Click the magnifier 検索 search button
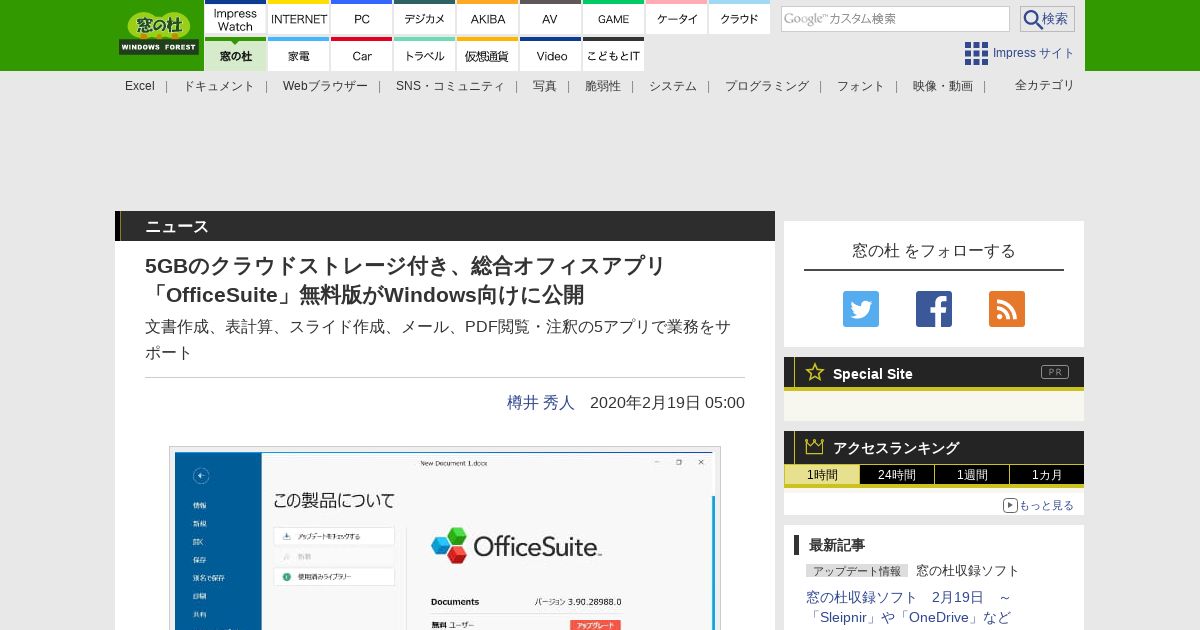Screen dimensions: 1200x630 [x=1047, y=19]
